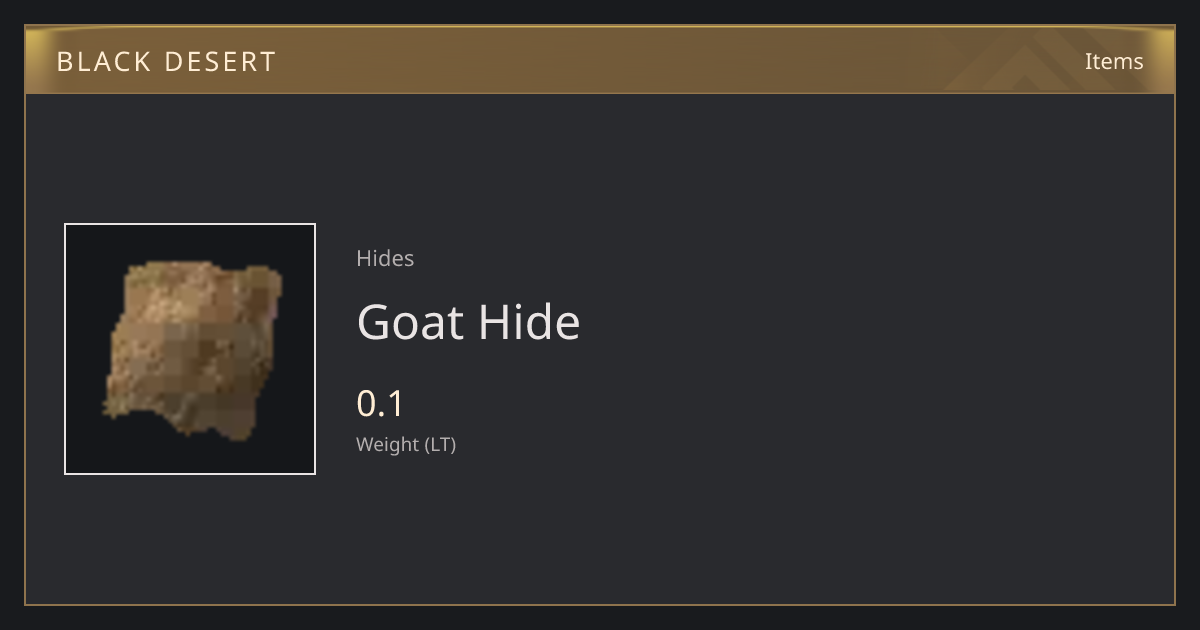Image resolution: width=1200 pixels, height=630 pixels.
Task: Click the 0.1 weight value
Action: 380,404
